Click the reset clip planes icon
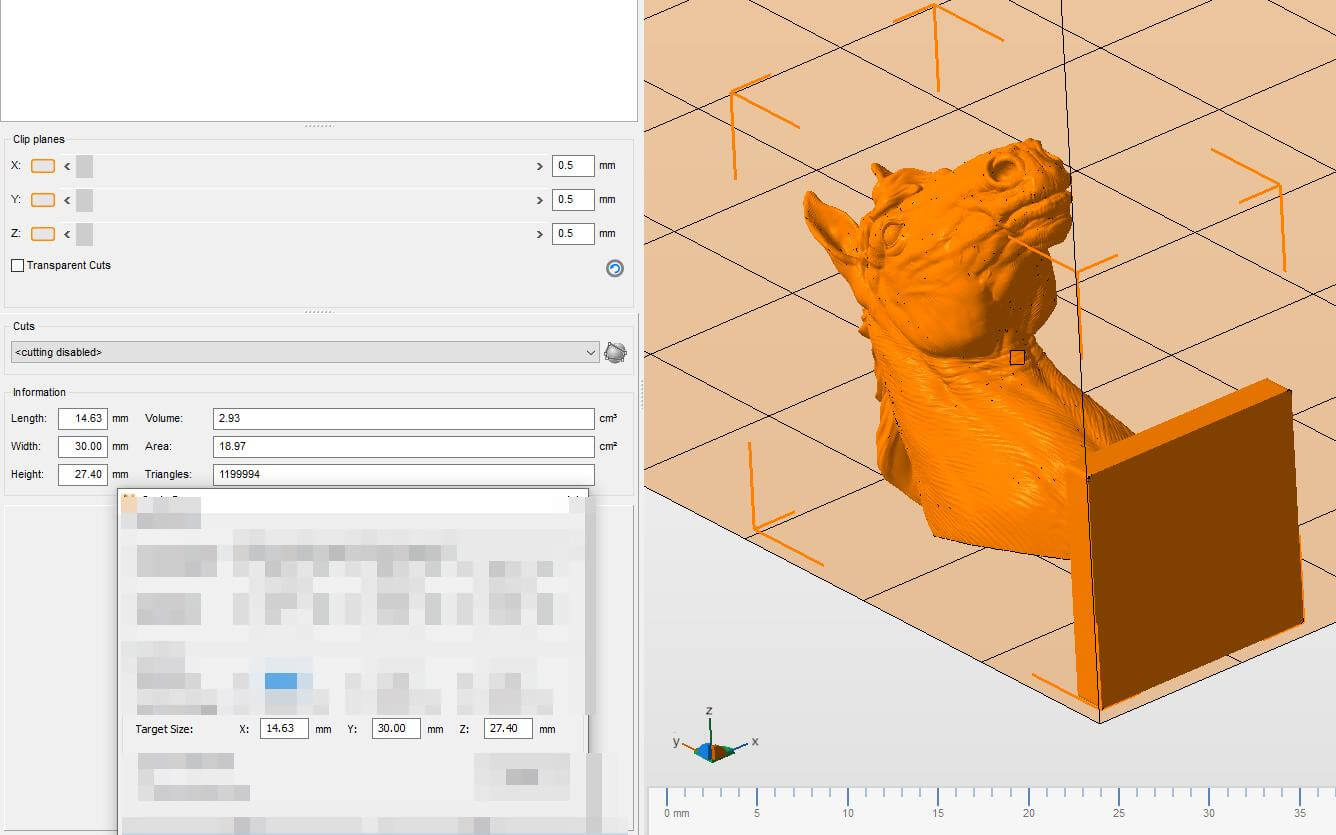This screenshot has width=1336, height=835. (615, 268)
